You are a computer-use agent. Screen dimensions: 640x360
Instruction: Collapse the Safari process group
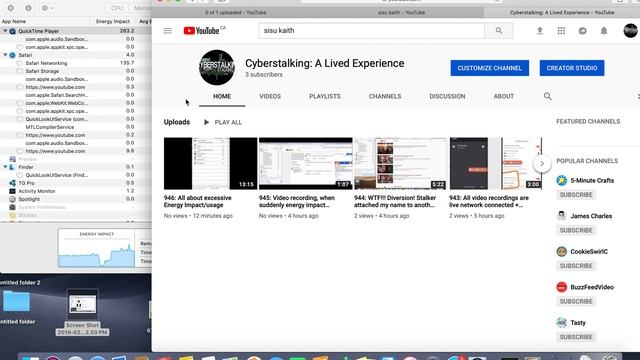pos(5,55)
